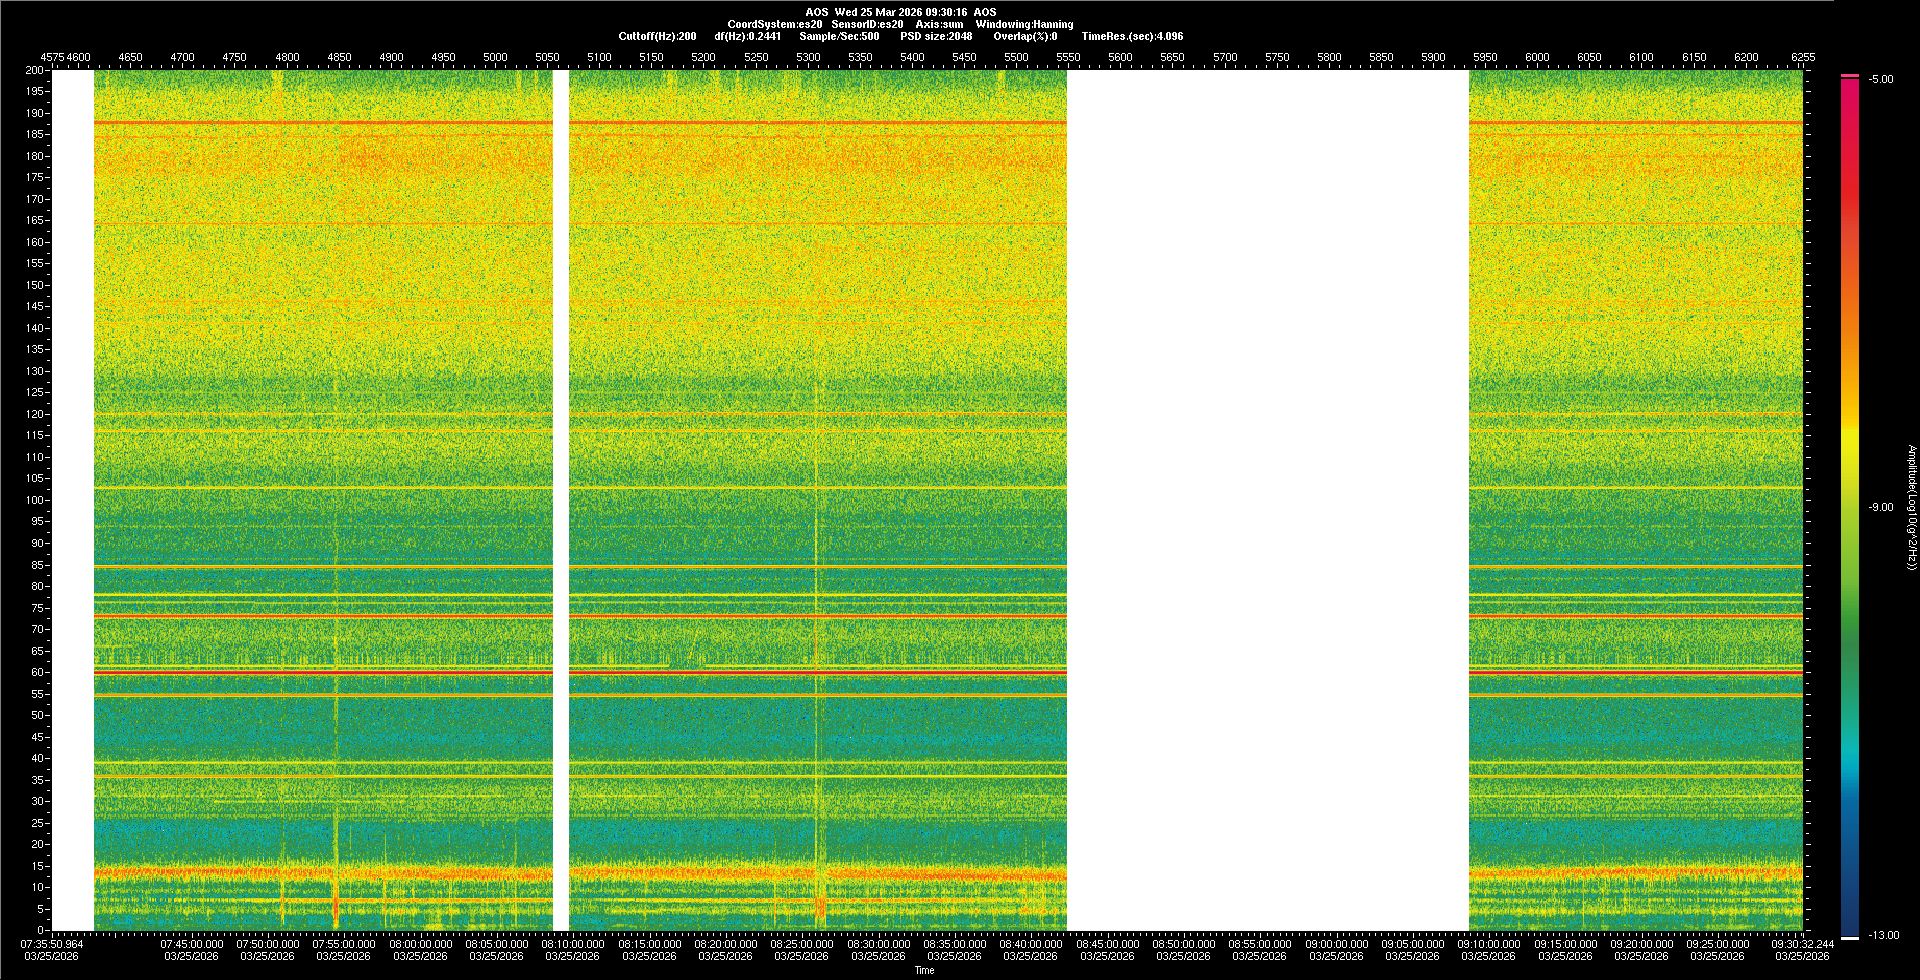Click the Sample/Sec:500 parameter label
1920x980 pixels.
pyautogui.click(x=839, y=36)
